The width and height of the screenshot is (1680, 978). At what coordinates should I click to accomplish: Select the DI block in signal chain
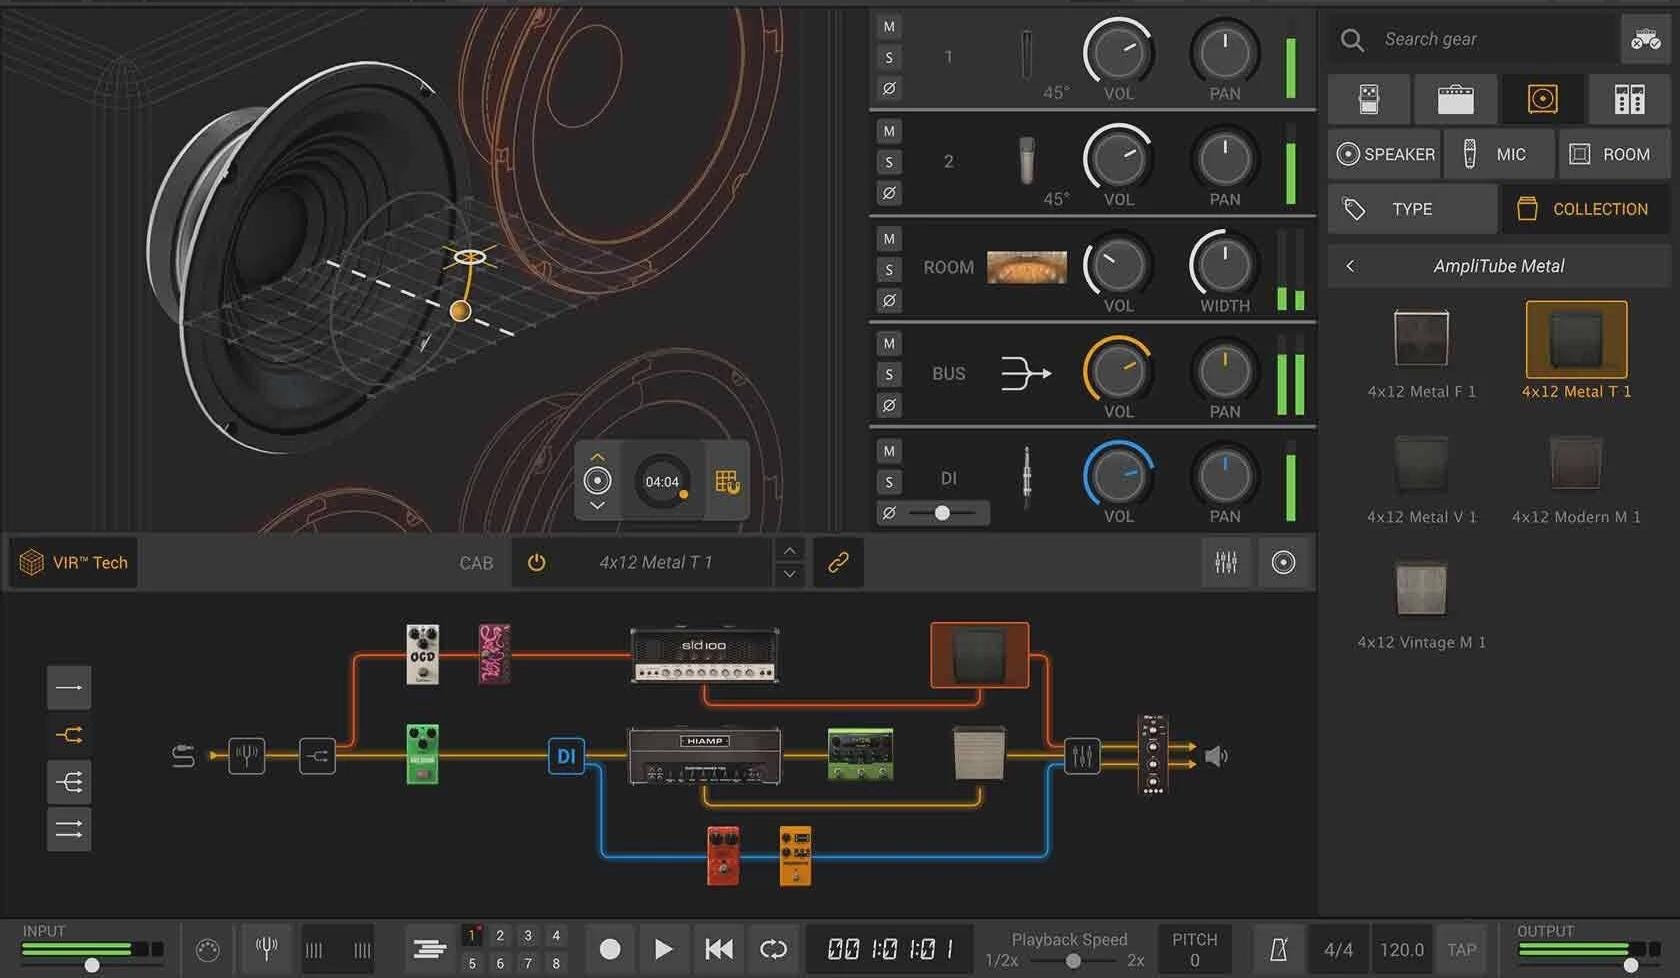coord(566,756)
